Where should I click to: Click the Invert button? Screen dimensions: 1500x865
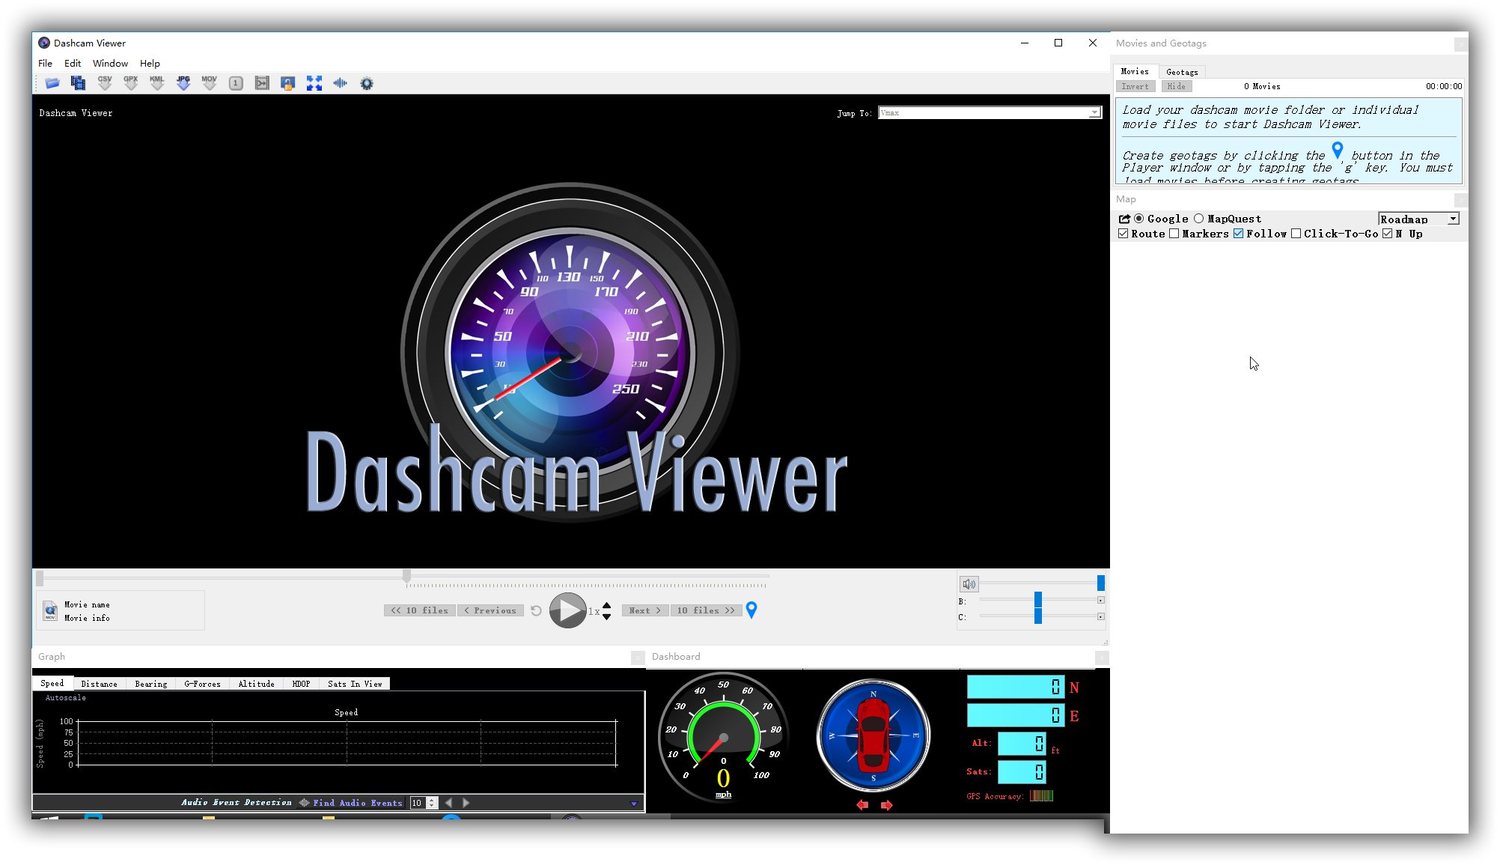coord(1135,87)
